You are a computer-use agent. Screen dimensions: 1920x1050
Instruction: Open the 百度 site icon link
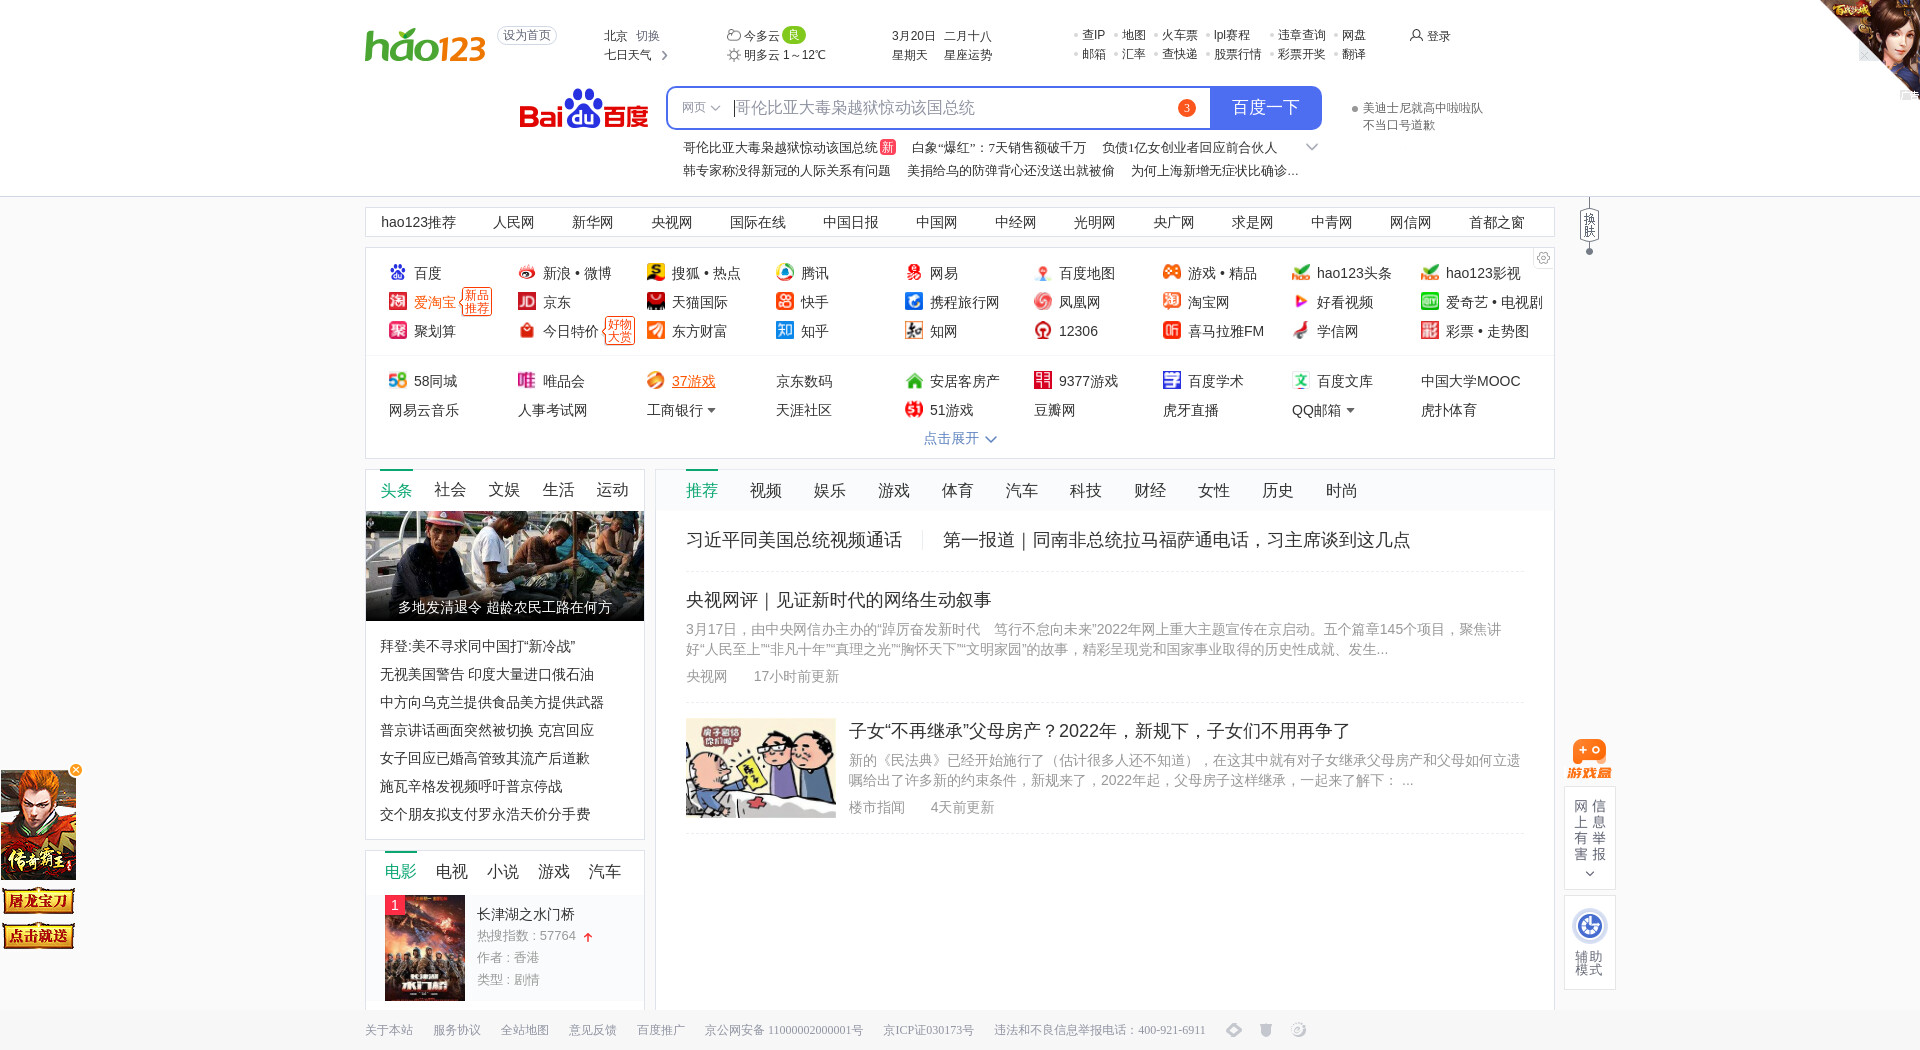(x=398, y=272)
